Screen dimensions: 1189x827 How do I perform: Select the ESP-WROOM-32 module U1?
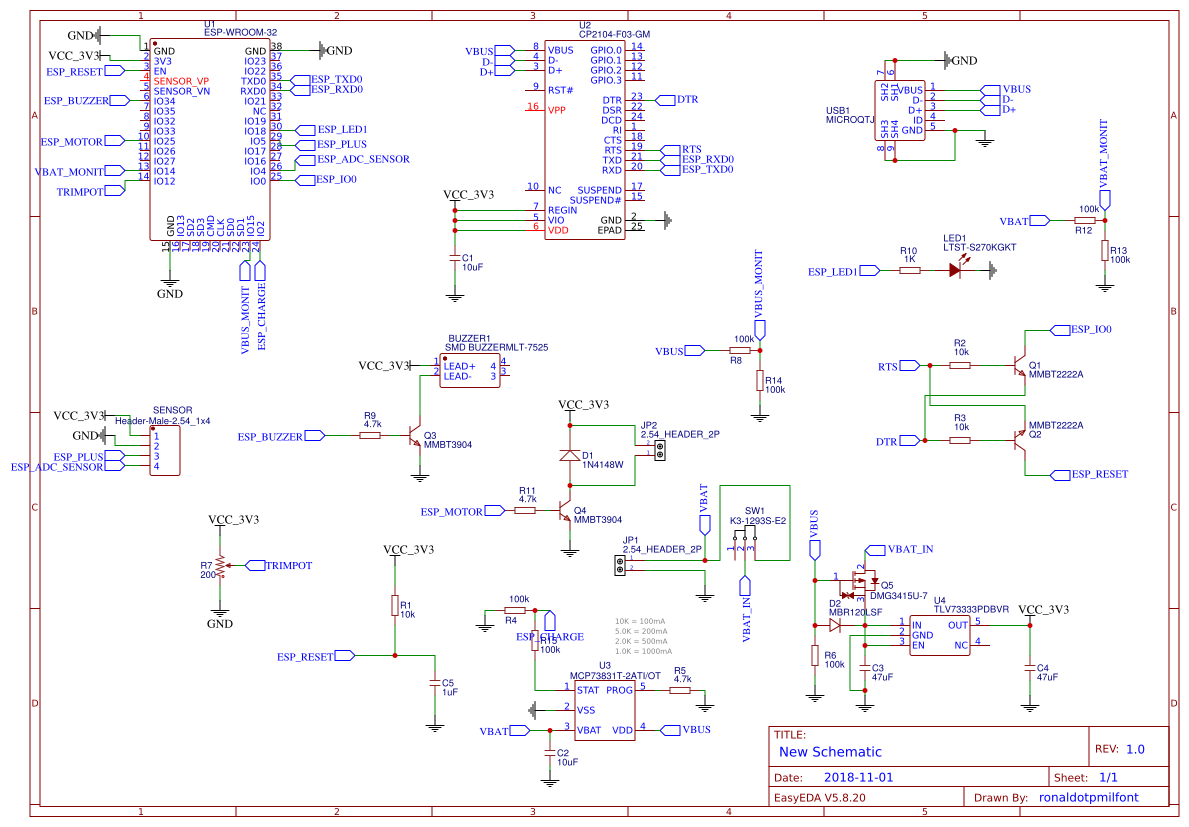click(208, 140)
